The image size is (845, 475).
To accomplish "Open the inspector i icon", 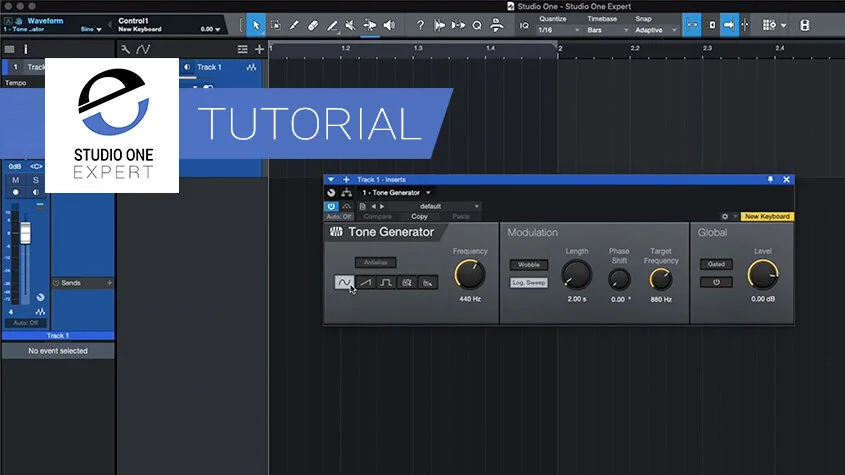I will (25, 50).
